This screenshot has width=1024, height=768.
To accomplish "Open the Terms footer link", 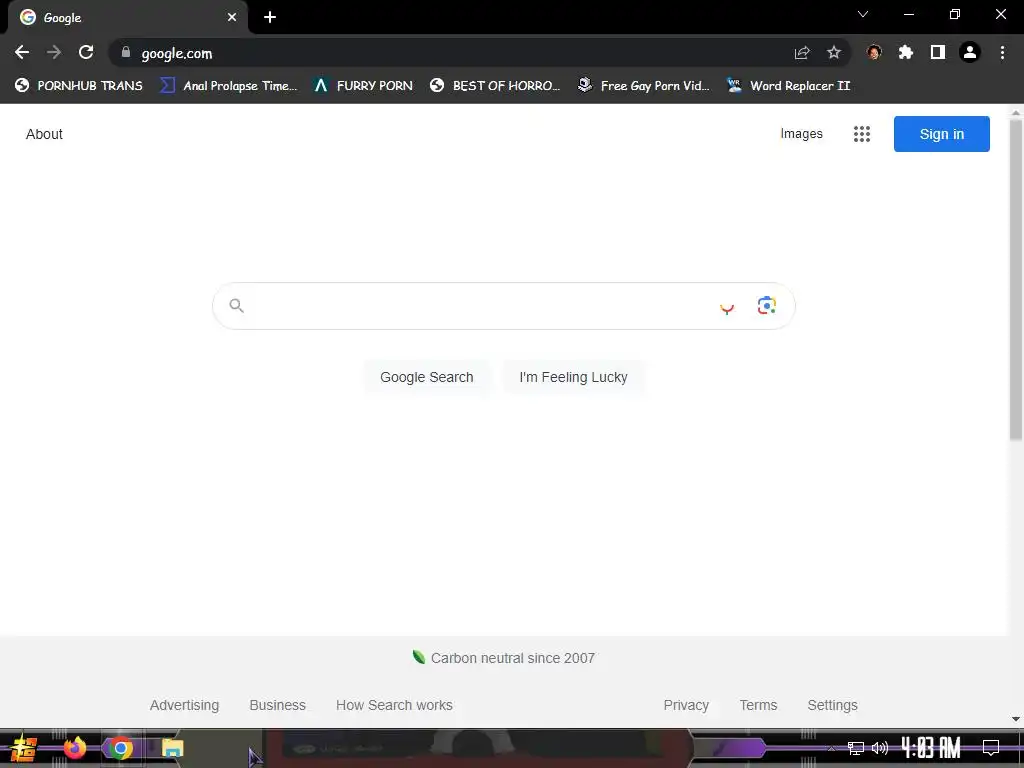I will (x=758, y=705).
